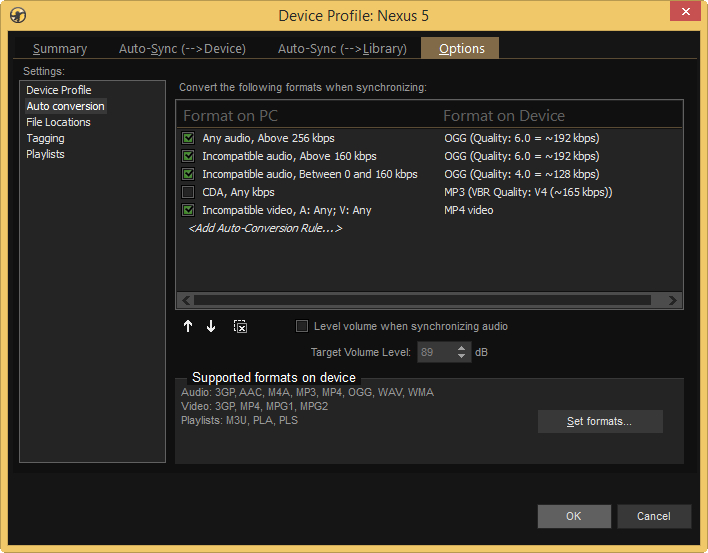
Task: Select Tagging in Settings list
Action: point(45,138)
